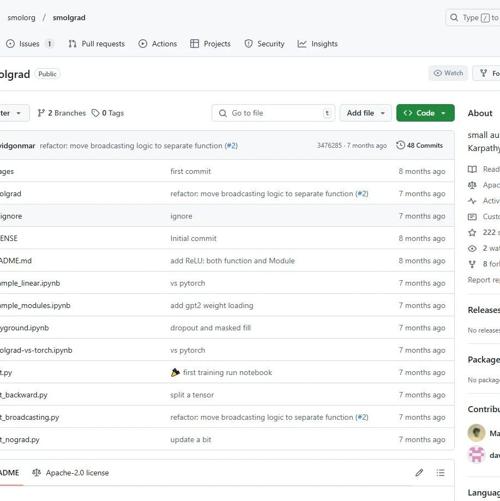Open the test_backward.py file

[23, 395]
